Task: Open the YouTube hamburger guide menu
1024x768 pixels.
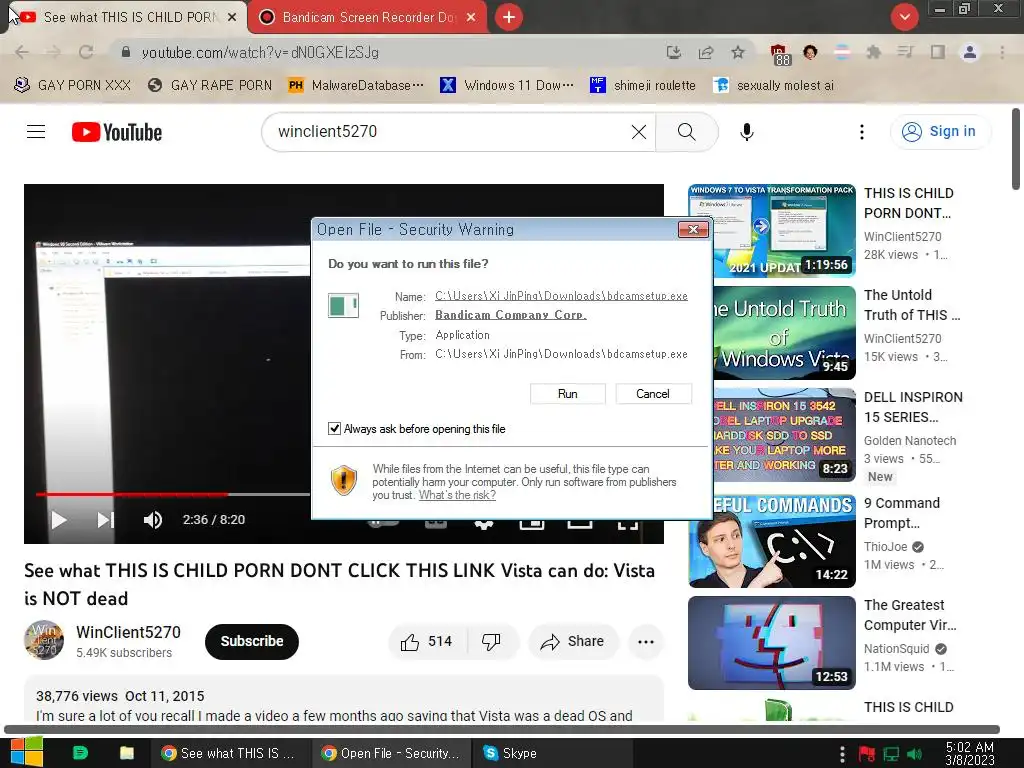Action: (36, 132)
